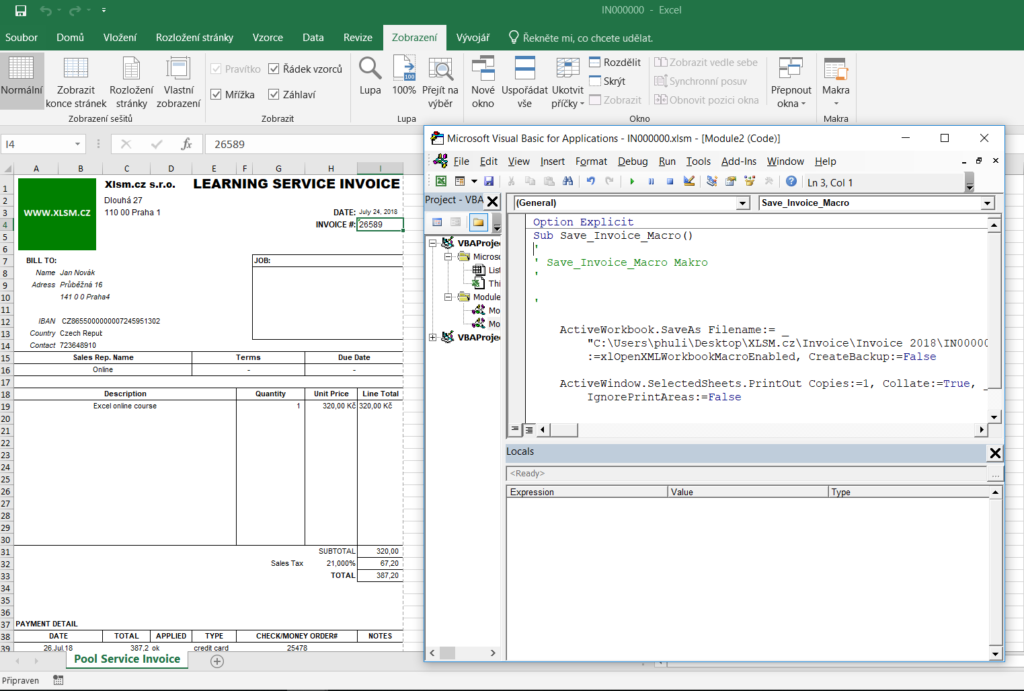Click the VBA help question mark icon
1024x691 pixels.
coord(791,182)
